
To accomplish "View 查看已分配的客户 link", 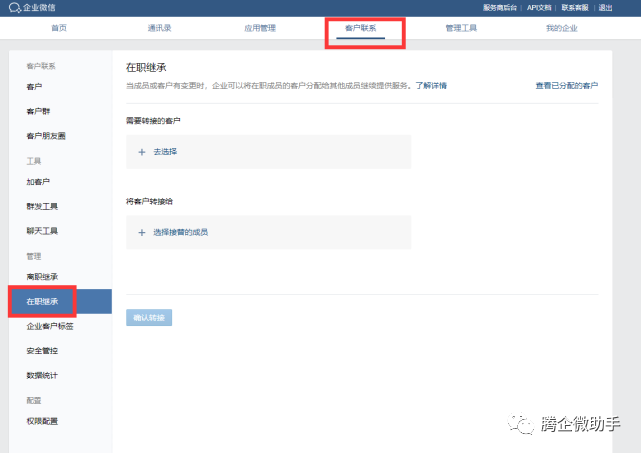I will pos(566,86).
